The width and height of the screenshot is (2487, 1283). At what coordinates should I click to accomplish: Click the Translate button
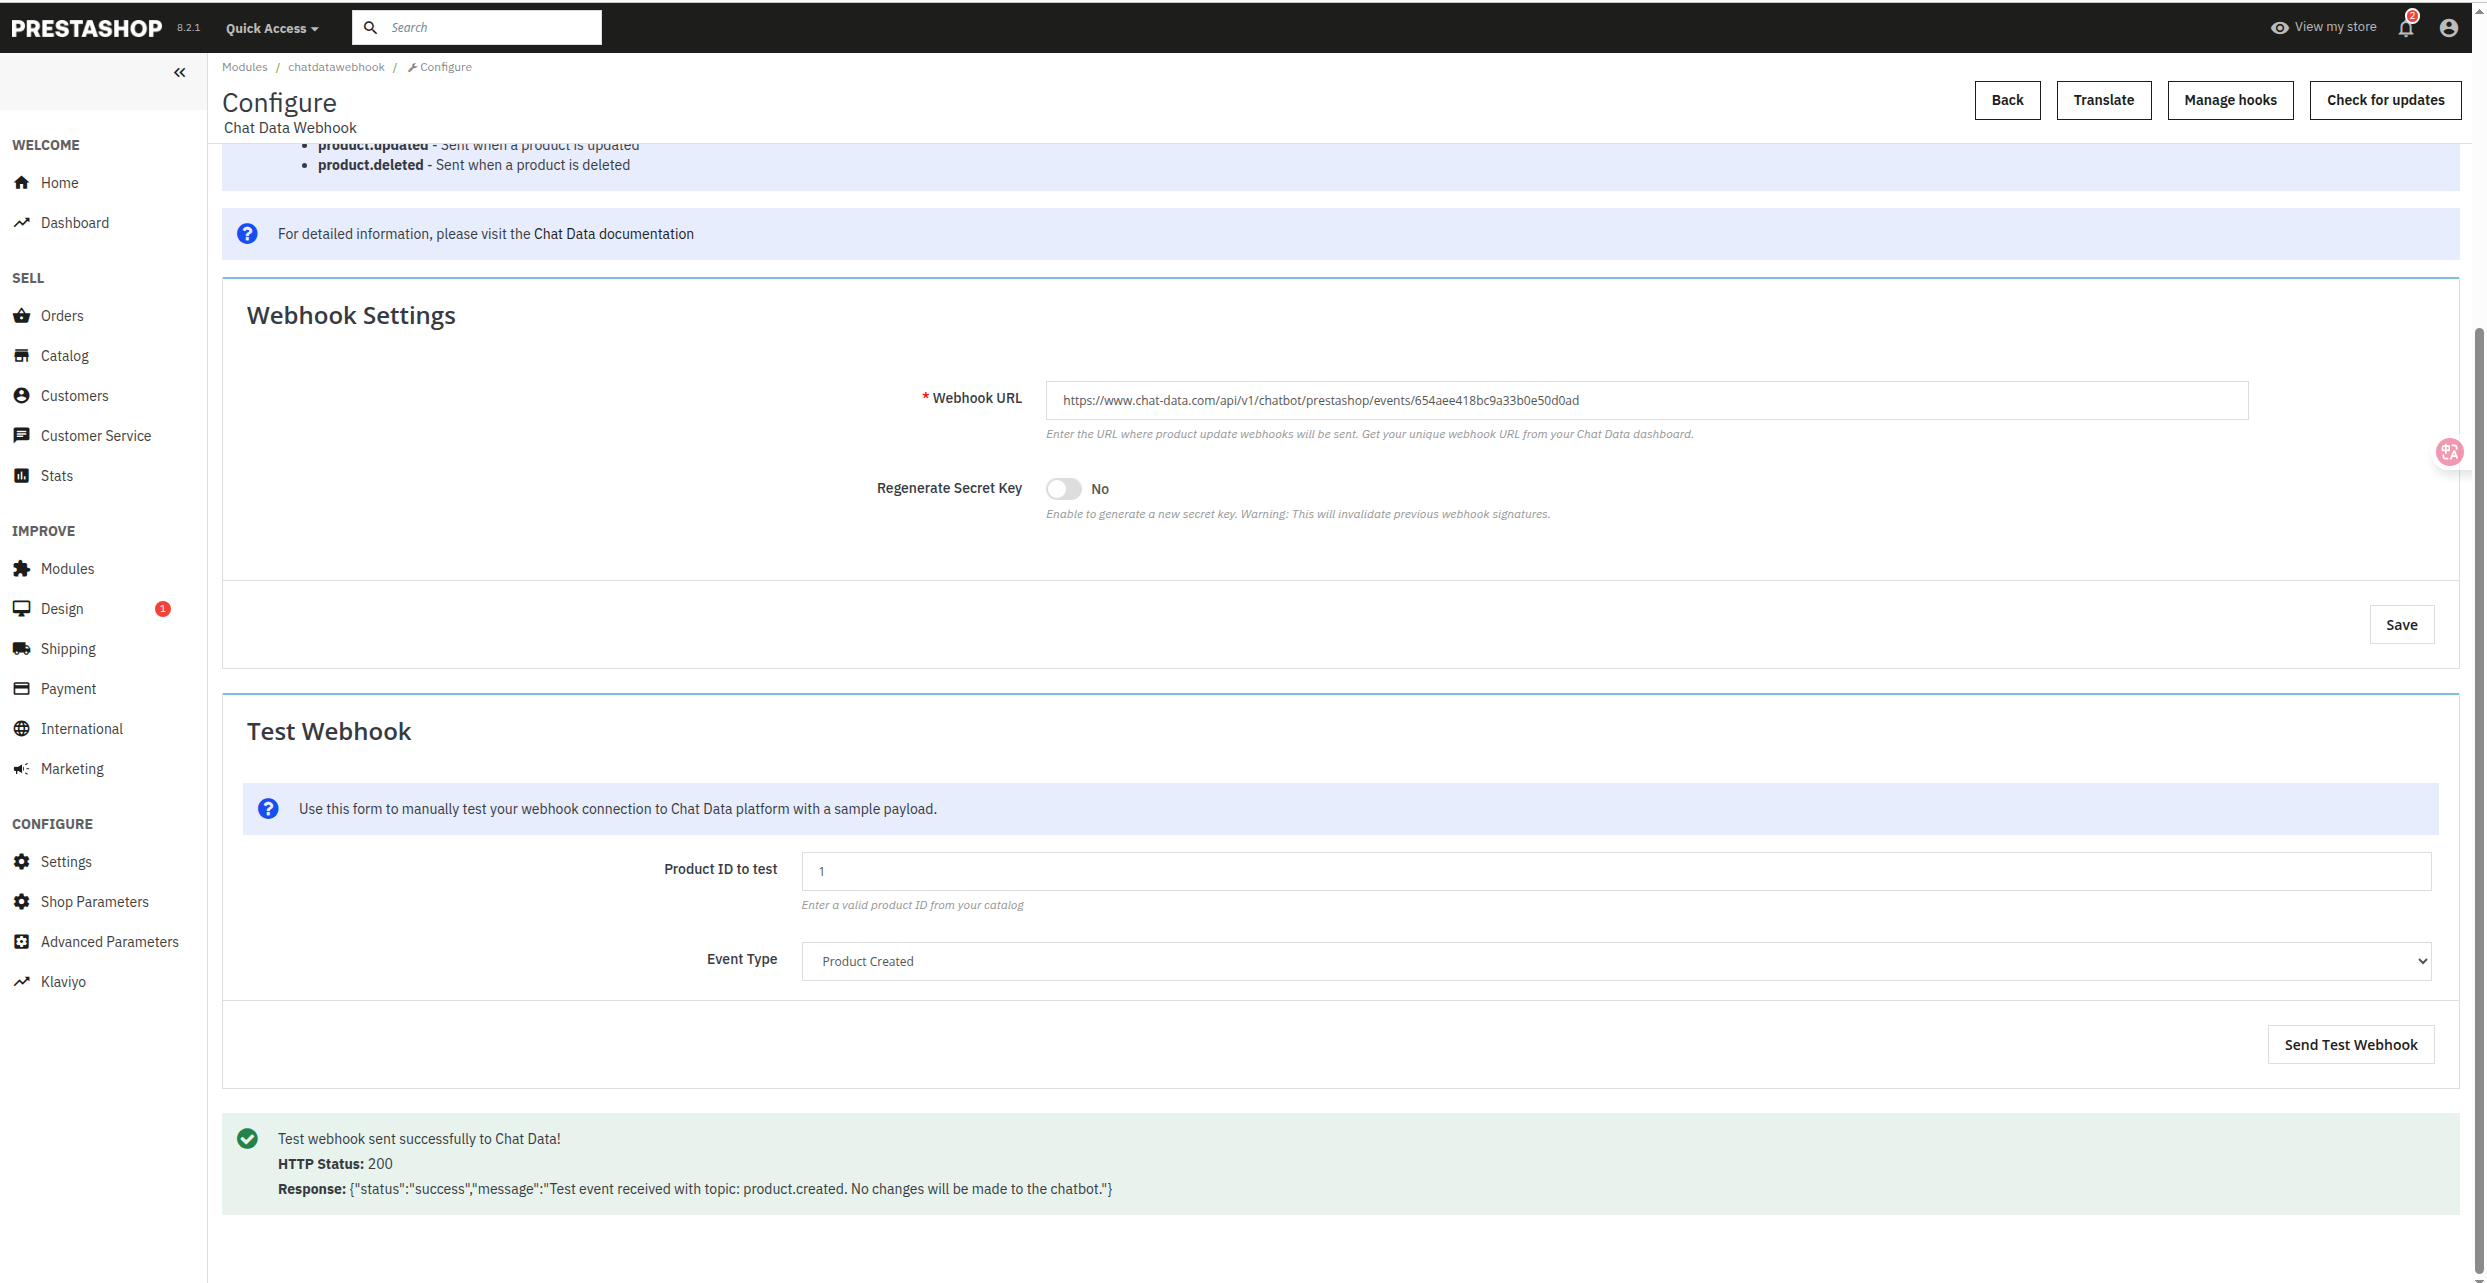[2104, 100]
